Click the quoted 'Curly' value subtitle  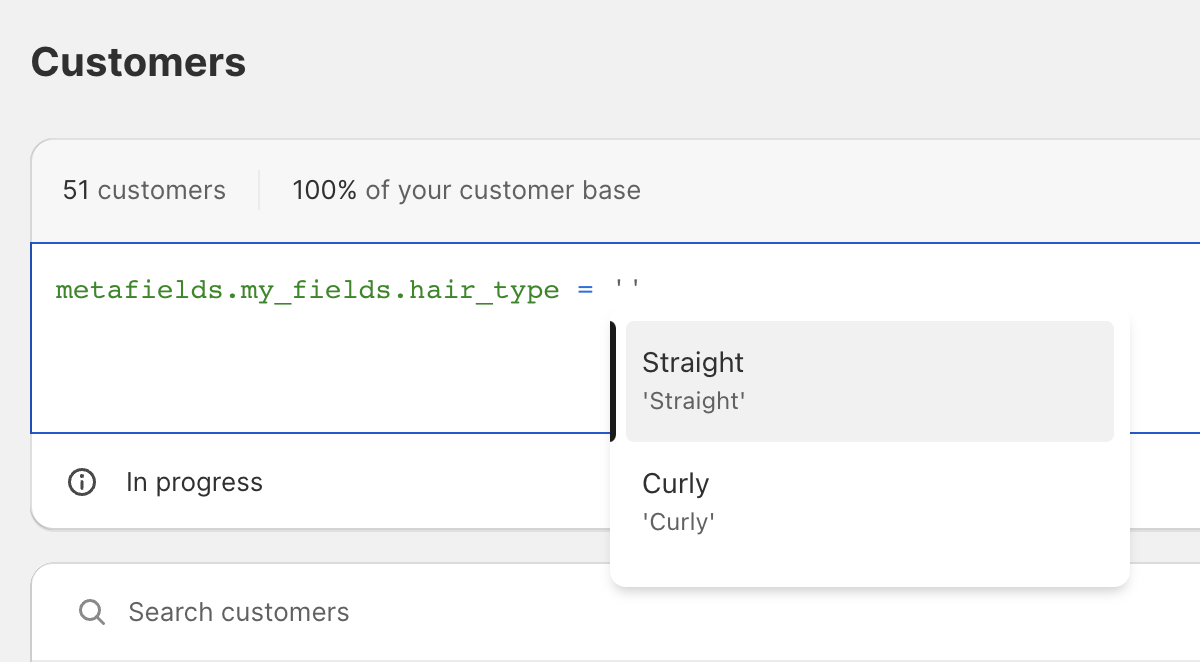[678, 521]
